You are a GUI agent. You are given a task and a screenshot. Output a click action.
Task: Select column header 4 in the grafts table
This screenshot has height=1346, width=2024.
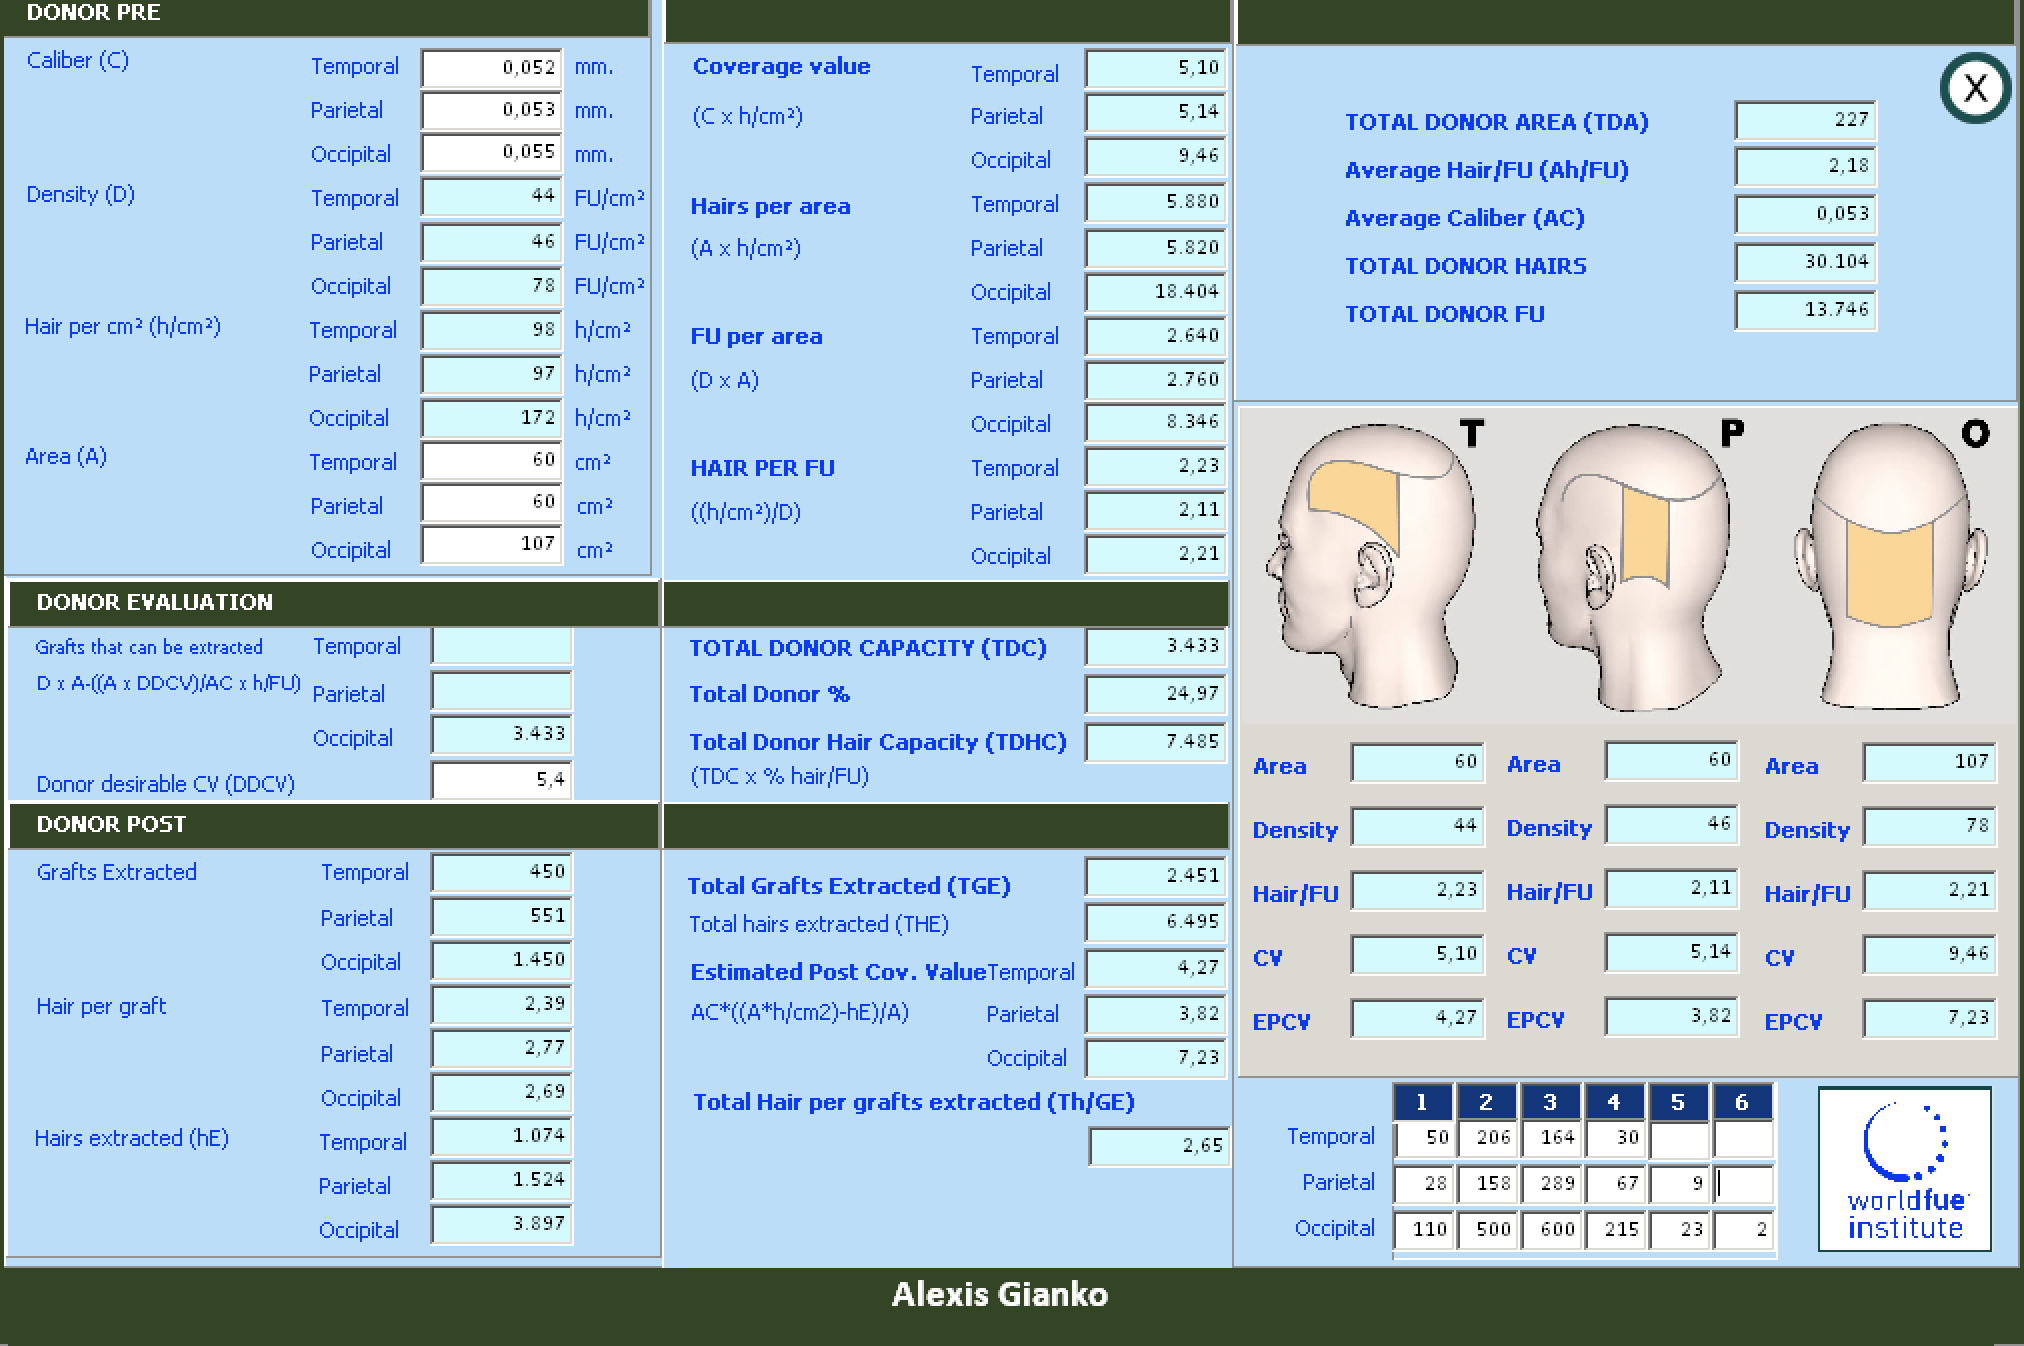coord(1613,1102)
